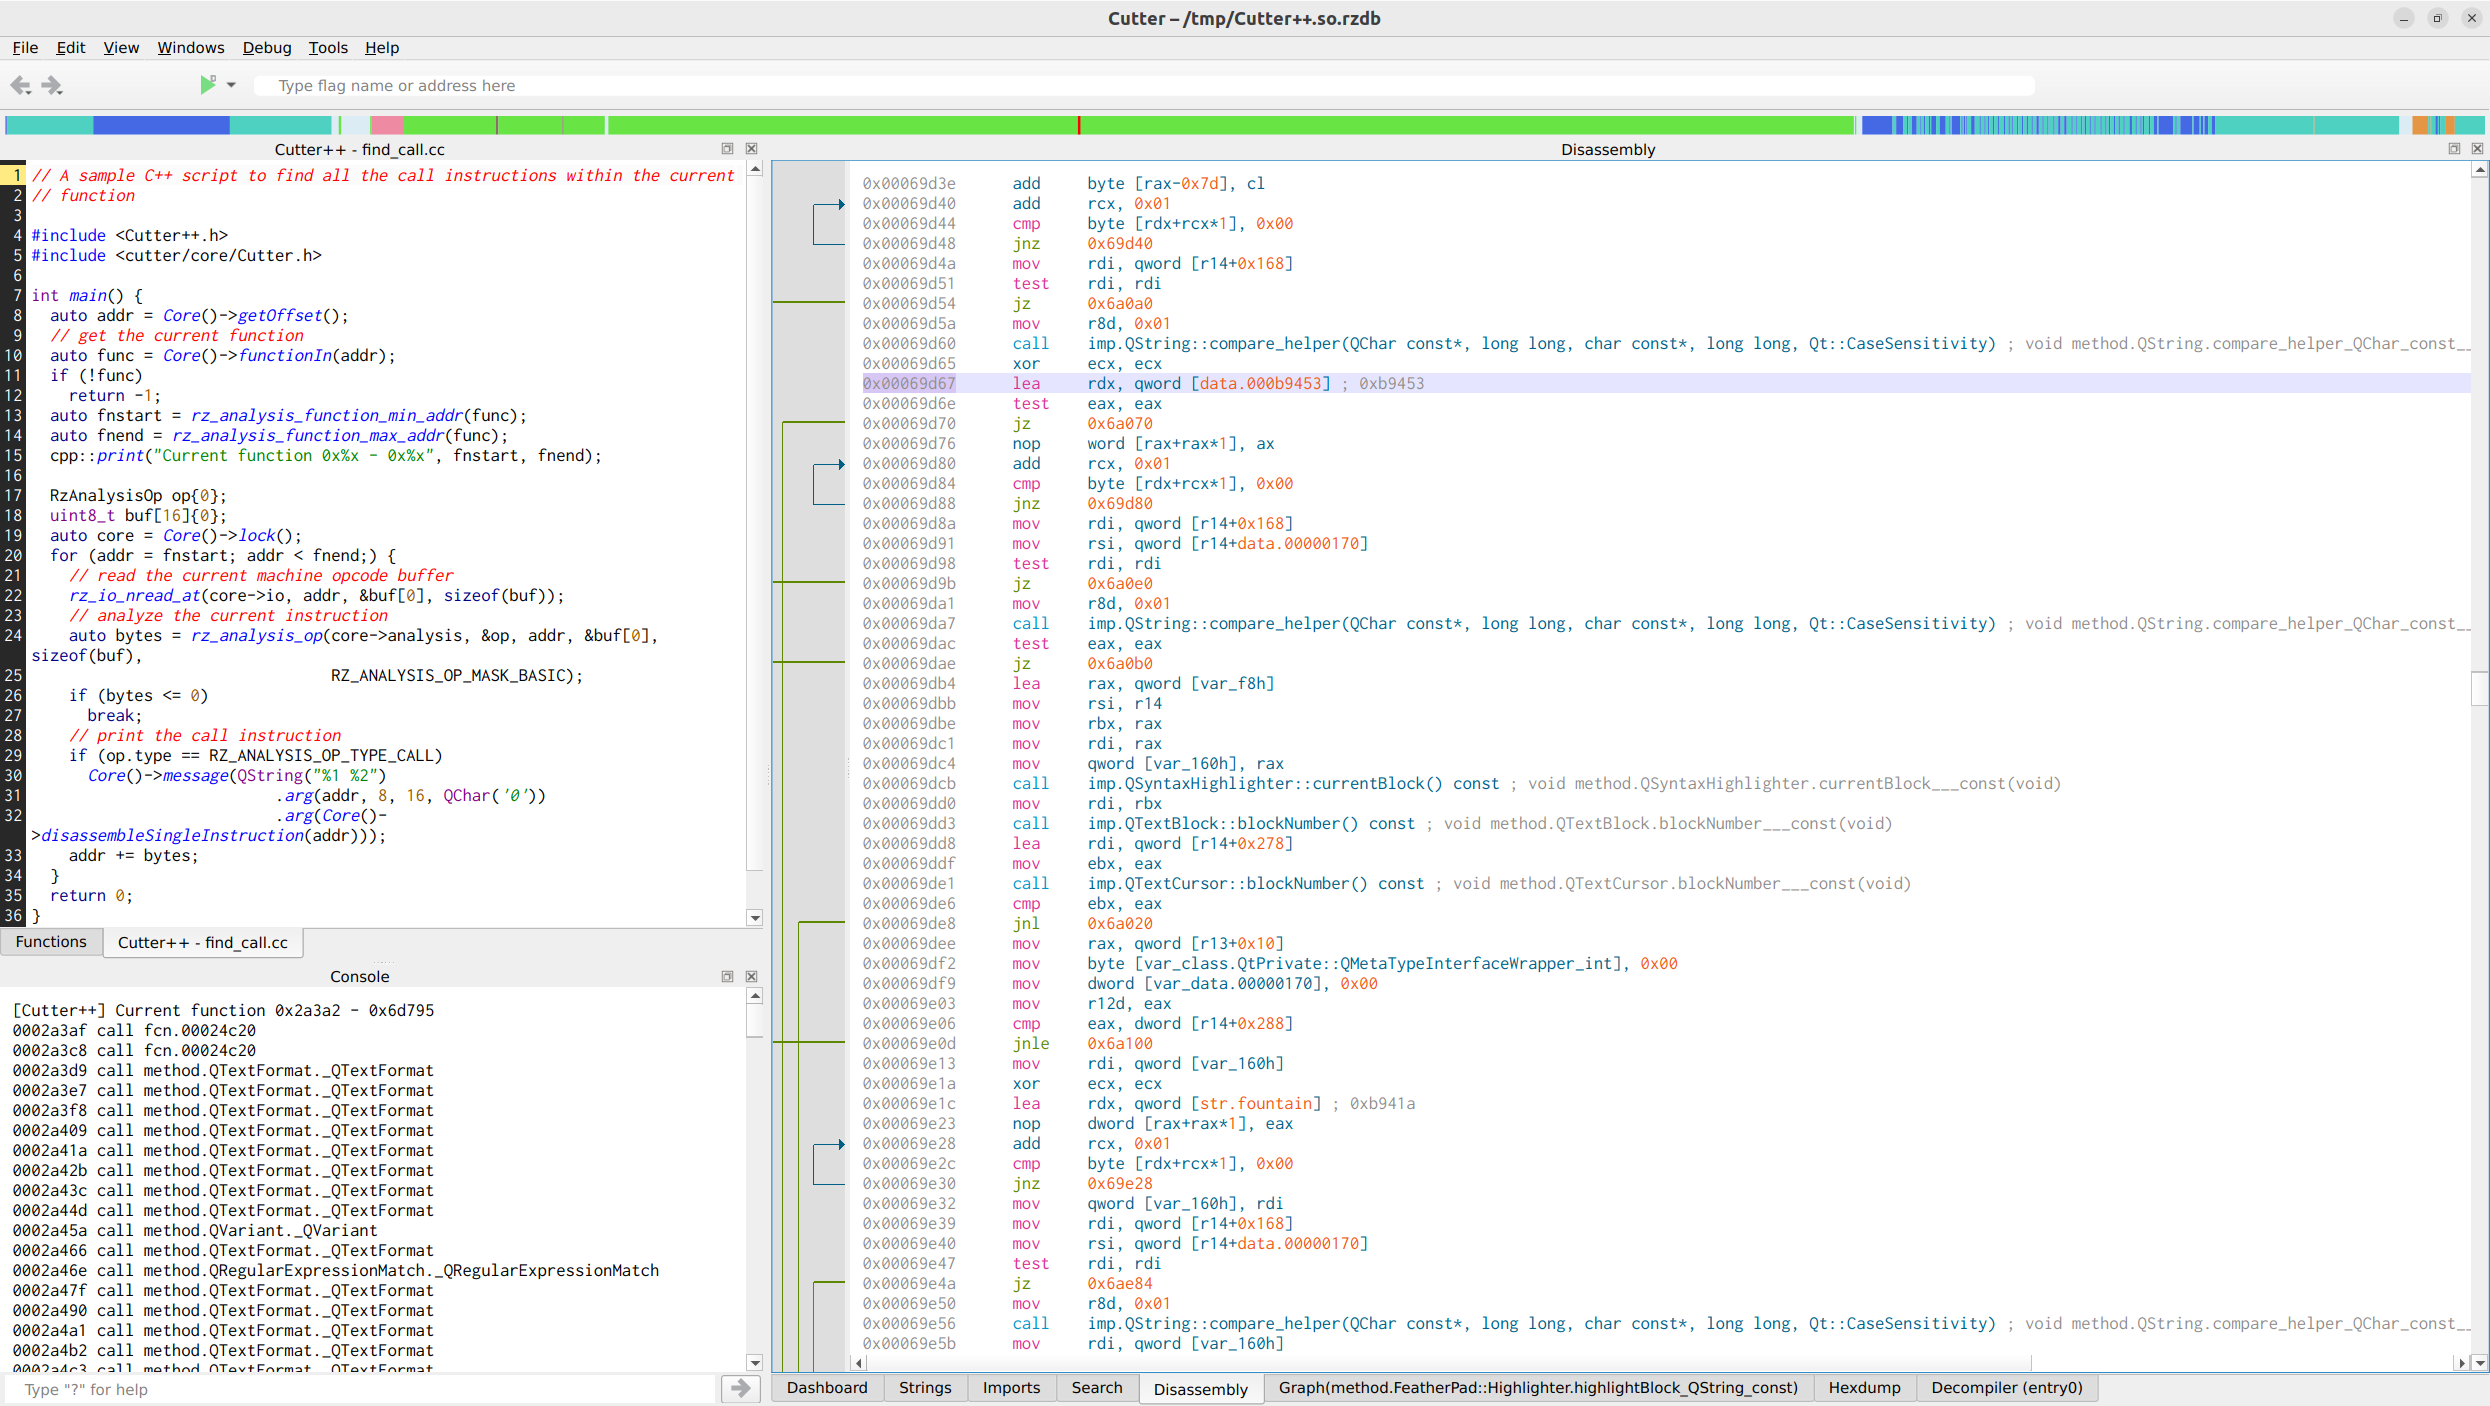
Task: Click address 0x00069dcb in disassembly
Action: coord(909,784)
